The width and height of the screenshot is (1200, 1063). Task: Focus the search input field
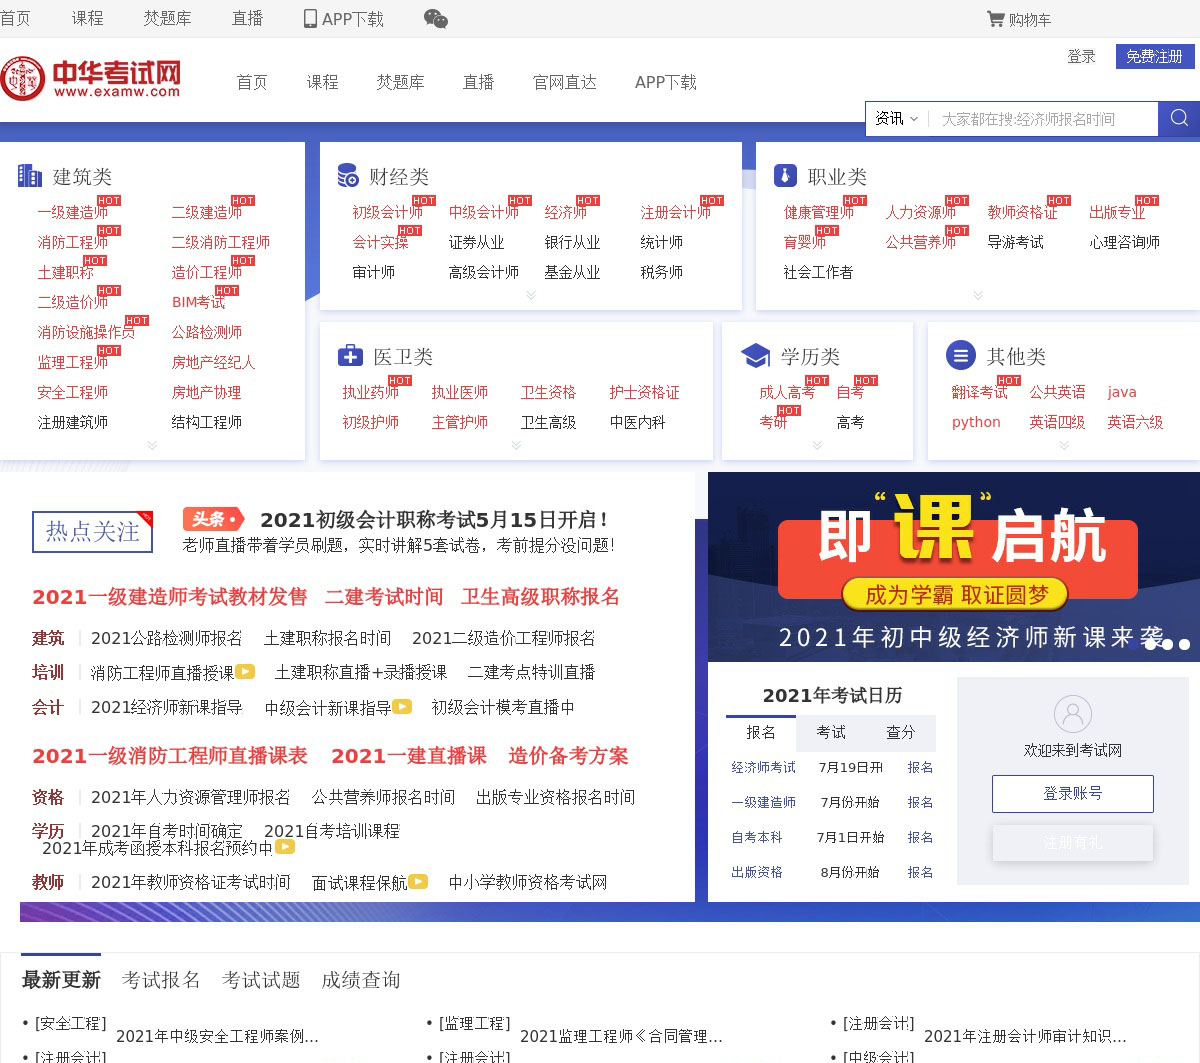[1040, 119]
